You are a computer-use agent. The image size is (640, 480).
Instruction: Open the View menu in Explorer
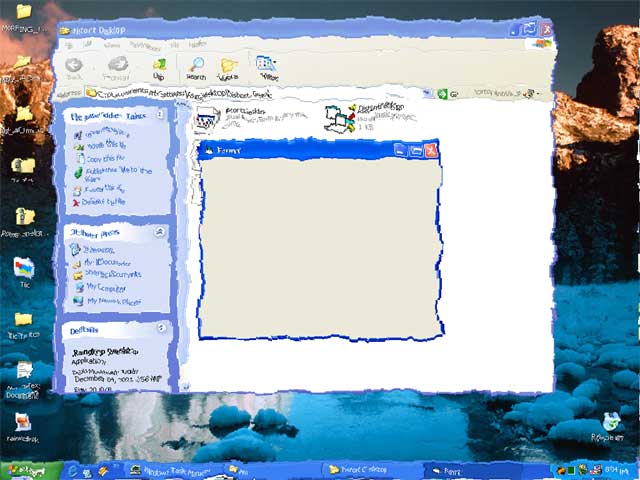[111, 45]
